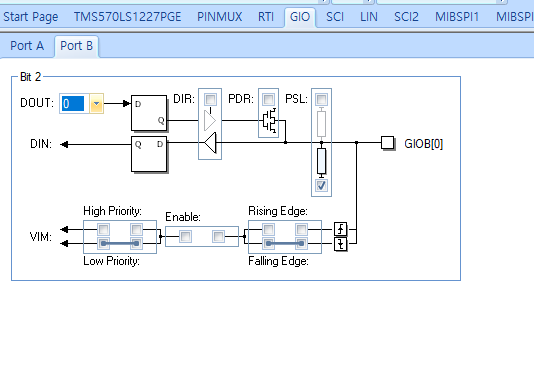
Task: Select the left High Priority checkbox
Action: [103, 229]
